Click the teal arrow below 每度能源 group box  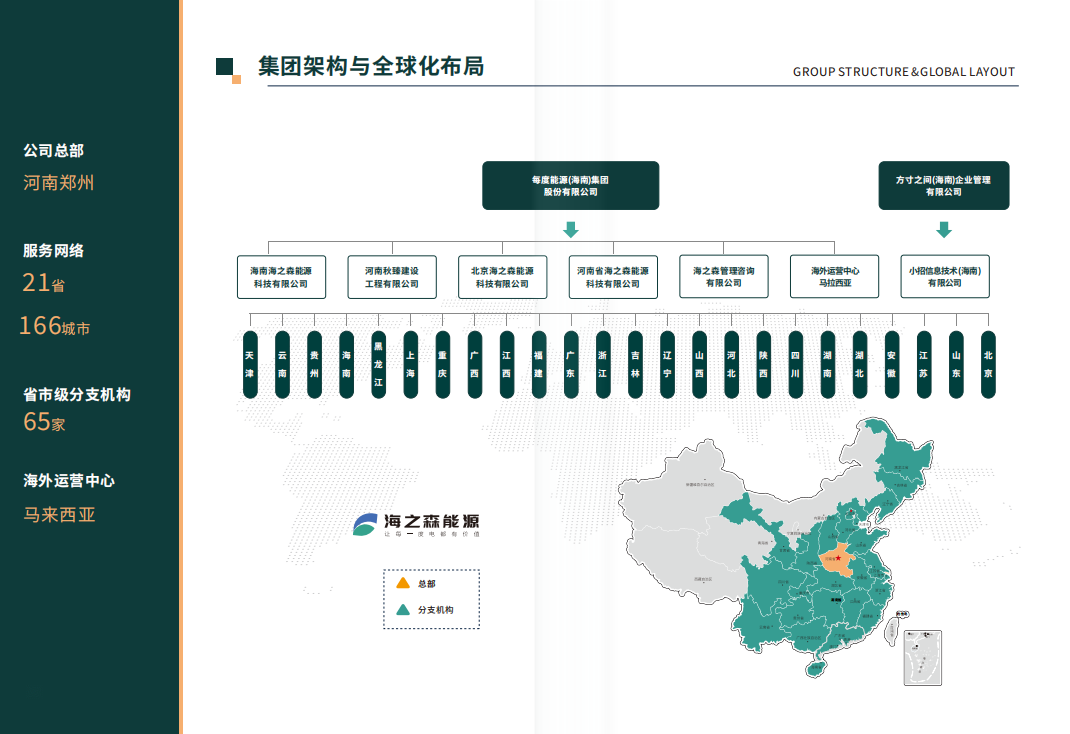point(571,230)
